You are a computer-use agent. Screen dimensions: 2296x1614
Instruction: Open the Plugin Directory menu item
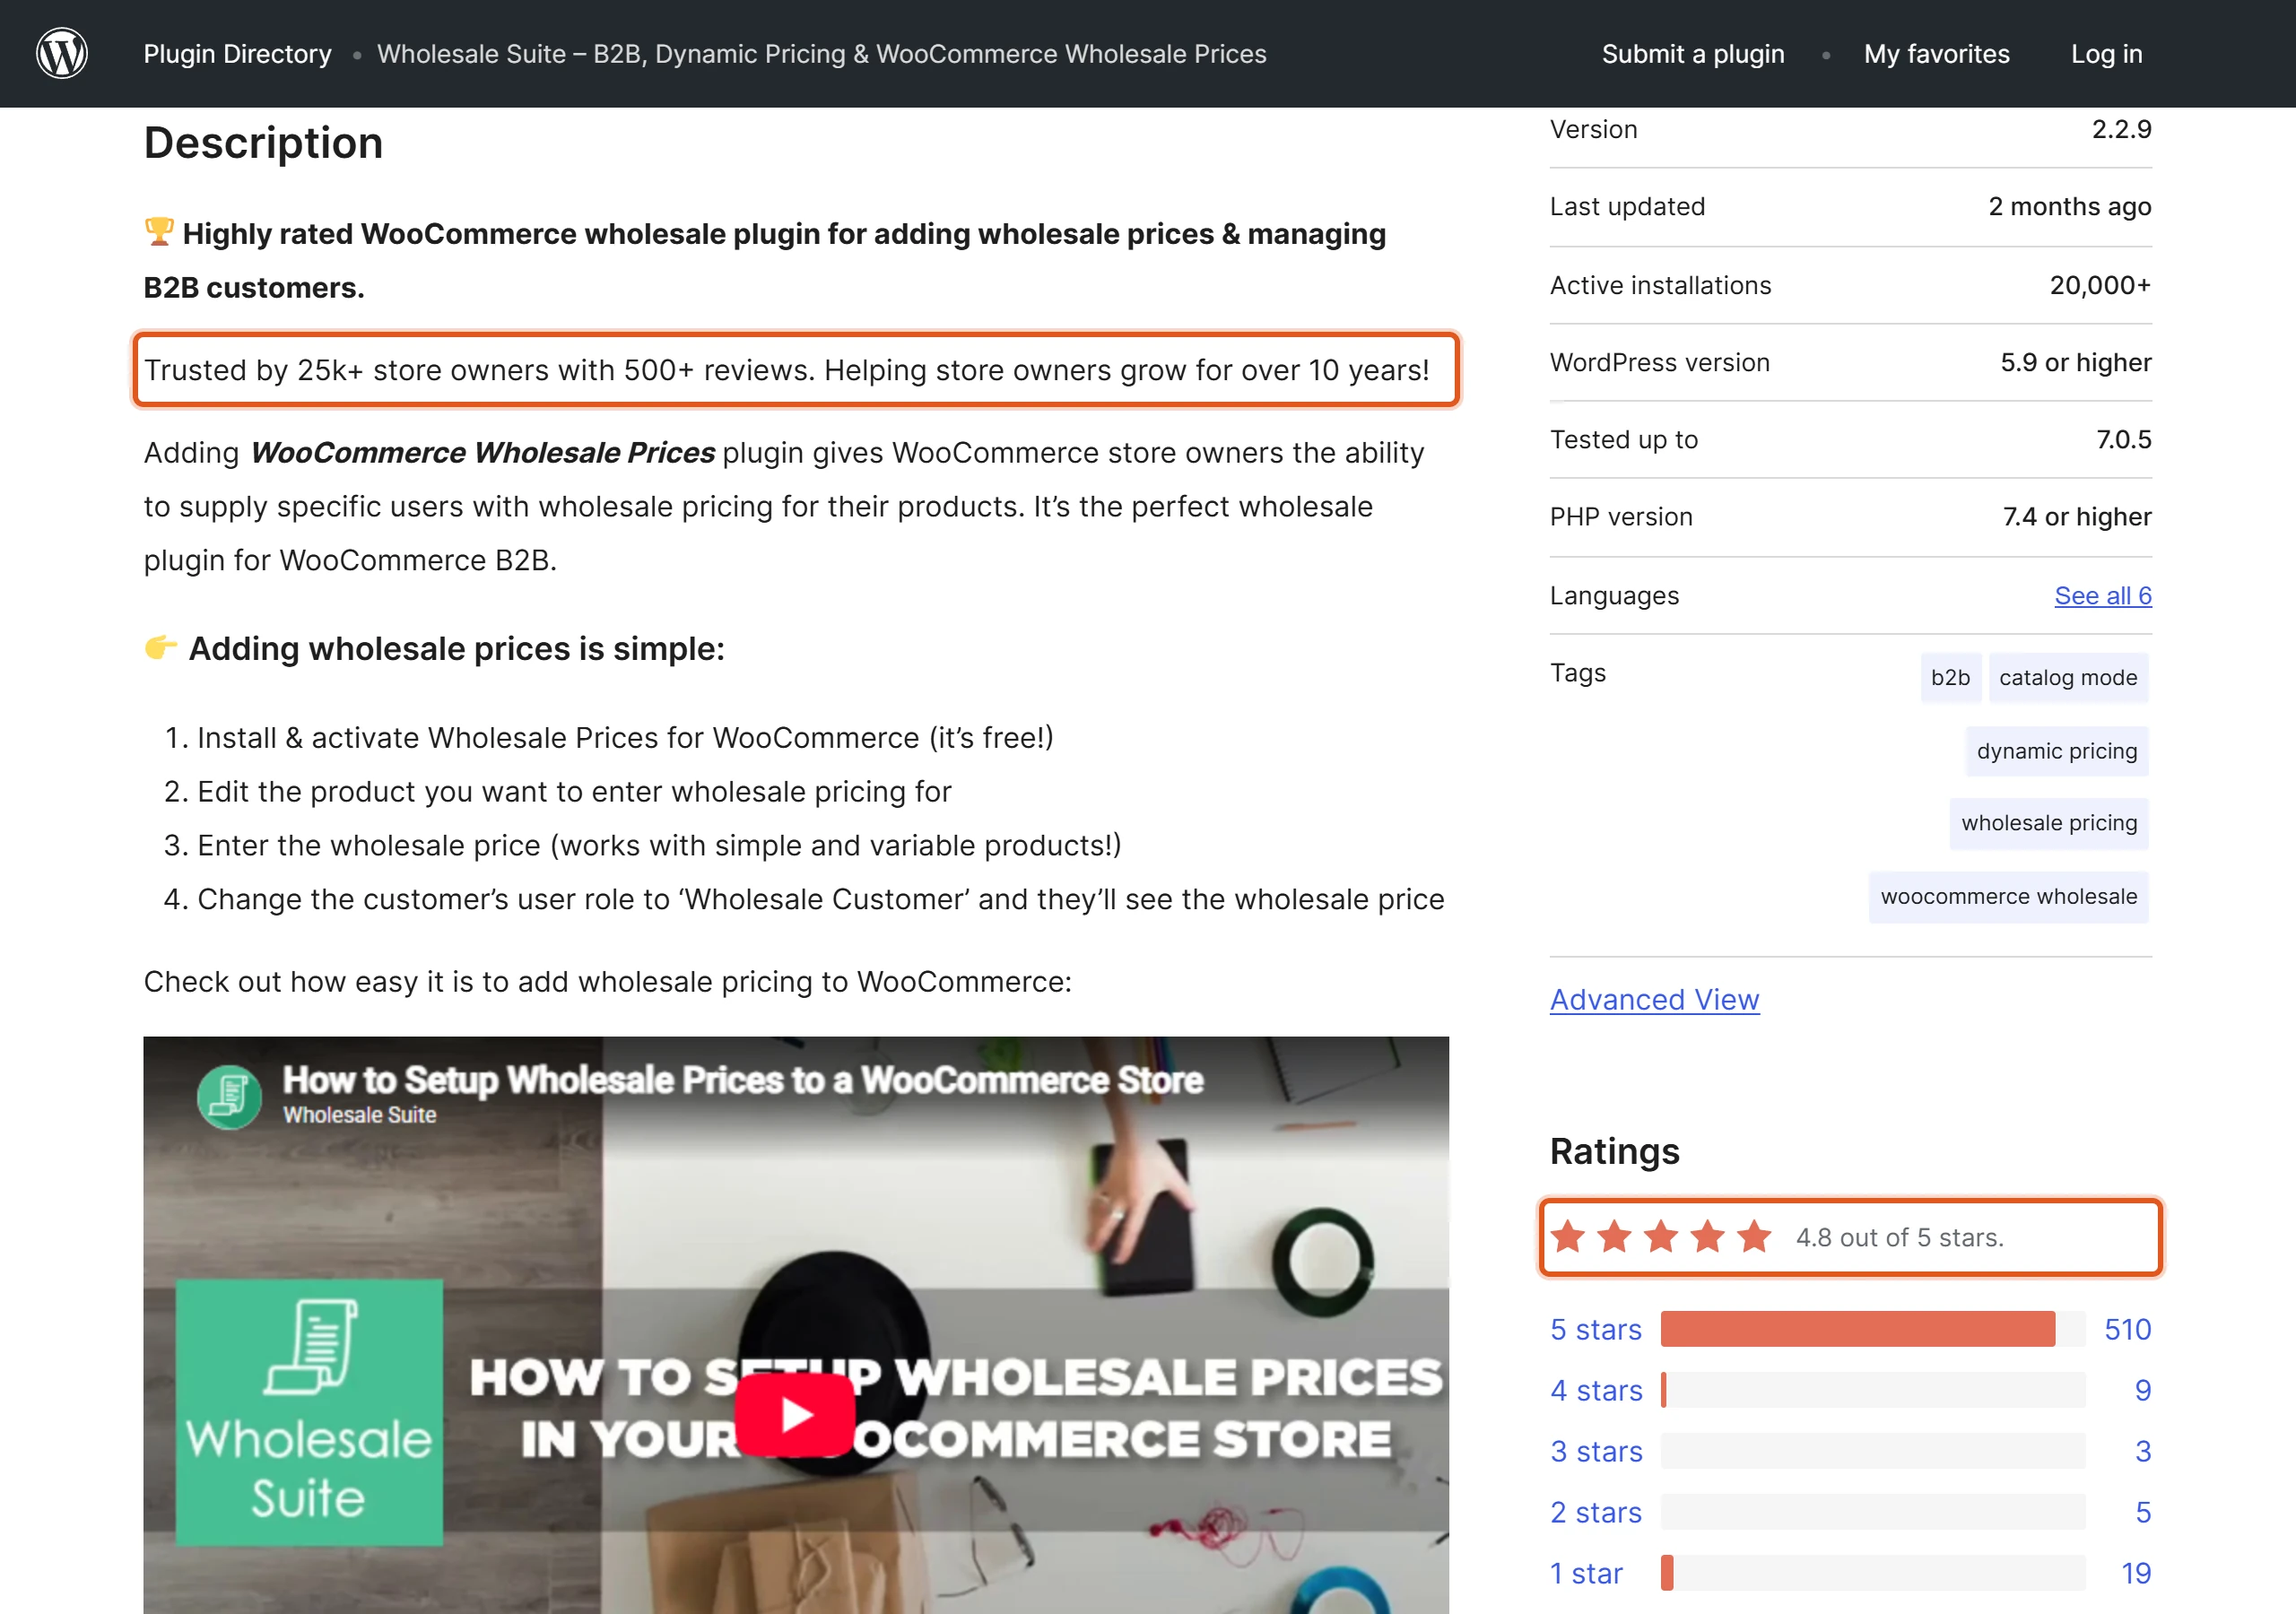pos(237,54)
